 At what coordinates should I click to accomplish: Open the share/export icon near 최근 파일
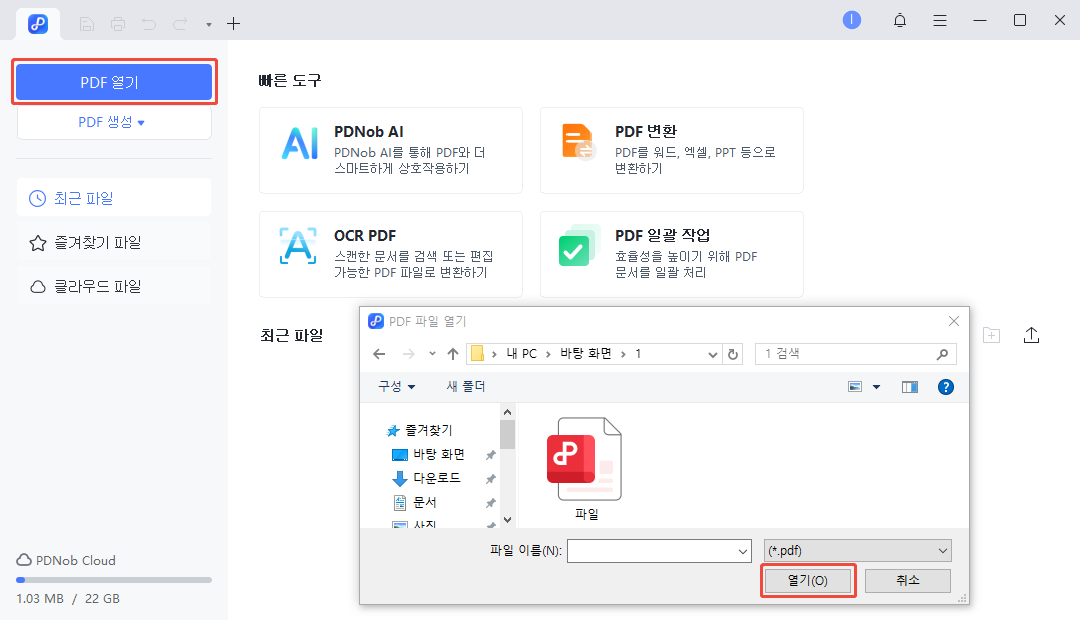tap(1032, 335)
